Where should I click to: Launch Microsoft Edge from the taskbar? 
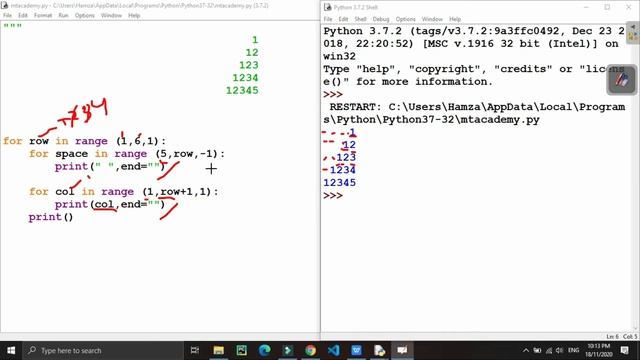coord(264,350)
